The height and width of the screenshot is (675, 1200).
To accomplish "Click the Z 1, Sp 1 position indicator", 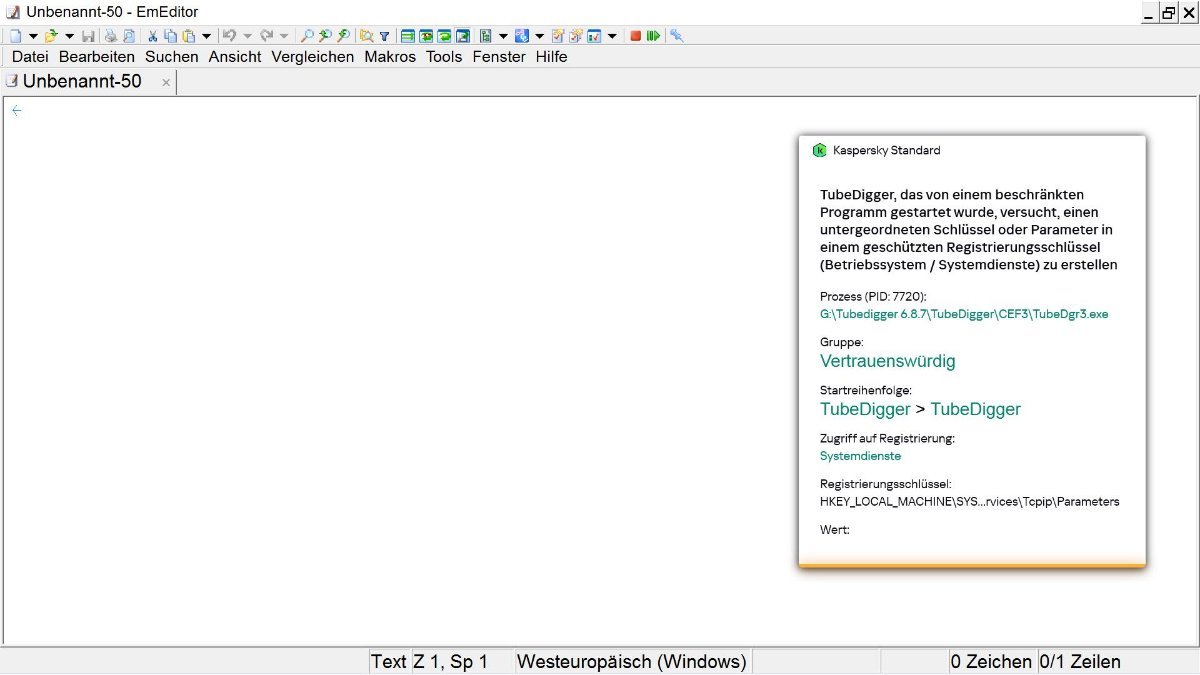I will 451,662.
